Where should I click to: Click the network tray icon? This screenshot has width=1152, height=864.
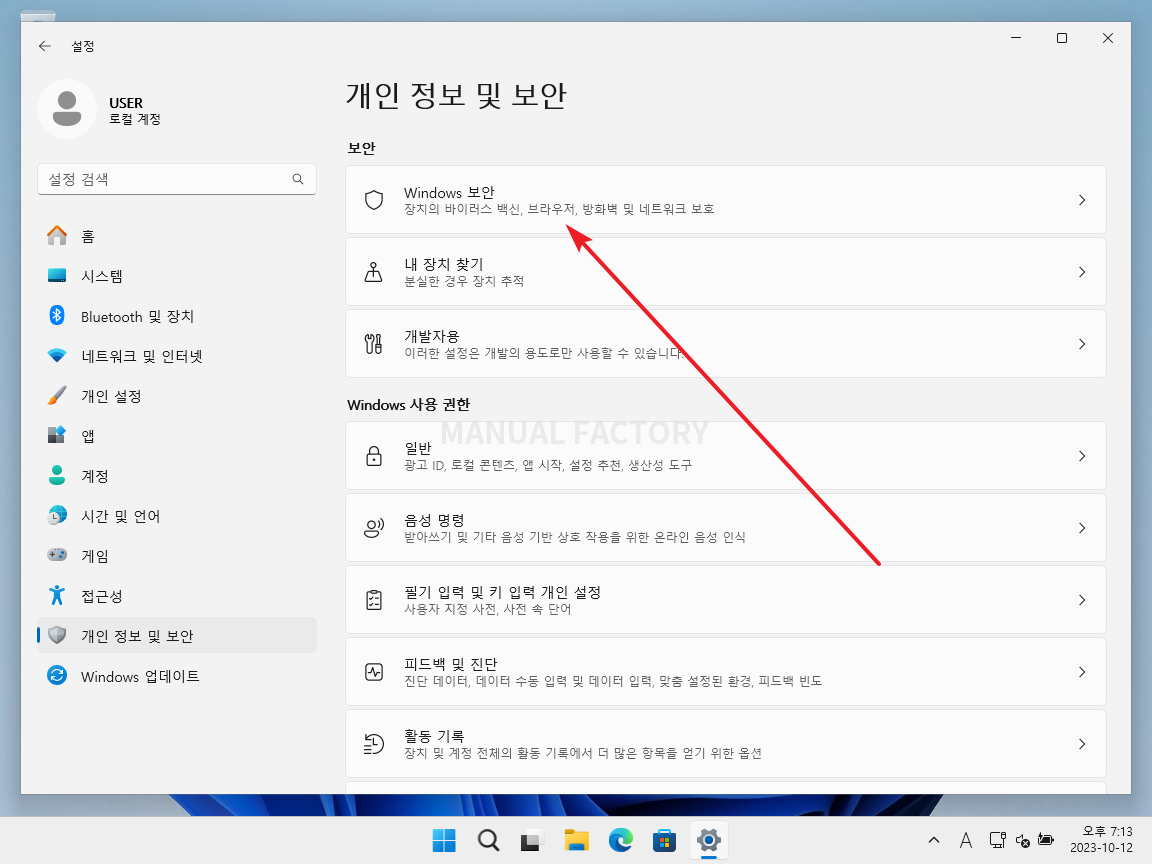(998, 840)
